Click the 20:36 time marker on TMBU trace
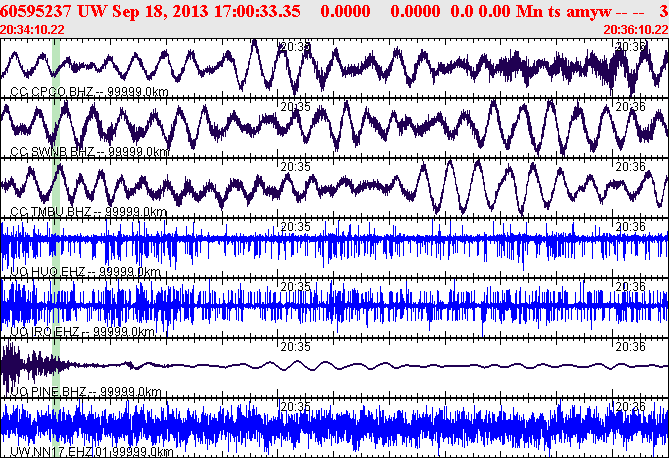The image size is (669, 458). coord(631,167)
